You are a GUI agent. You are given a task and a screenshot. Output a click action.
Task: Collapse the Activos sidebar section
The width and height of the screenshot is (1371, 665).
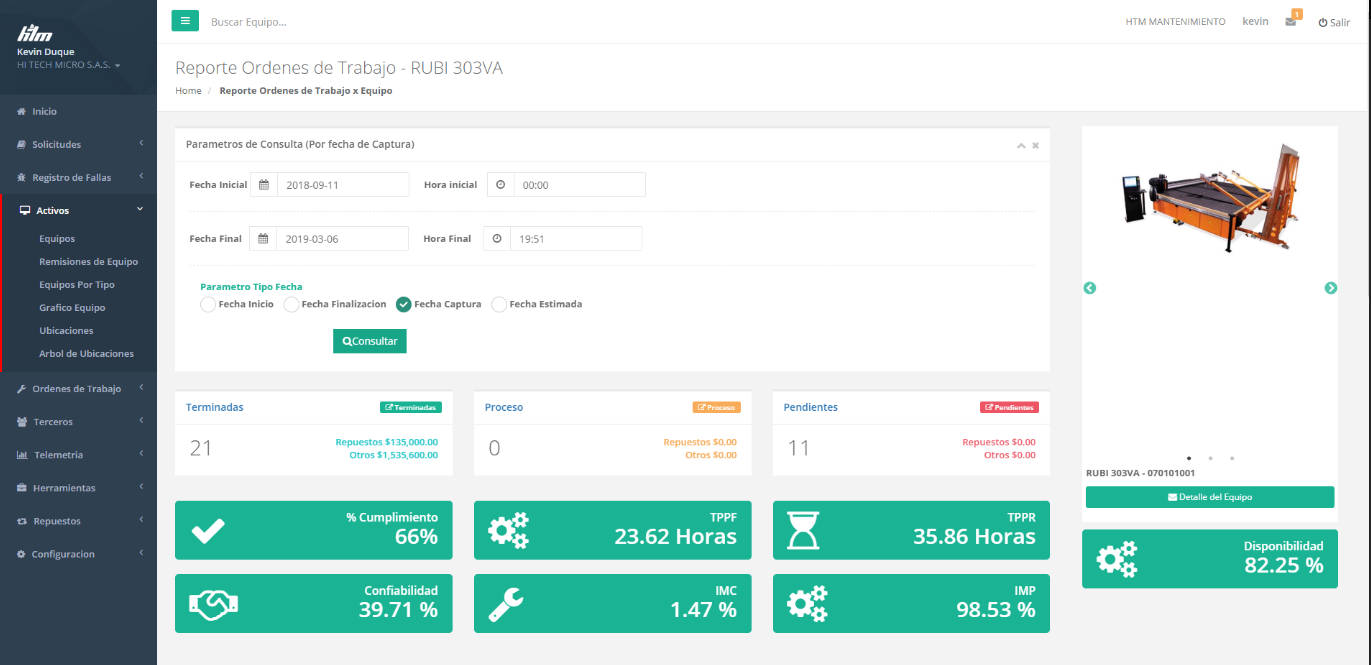point(78,210)
